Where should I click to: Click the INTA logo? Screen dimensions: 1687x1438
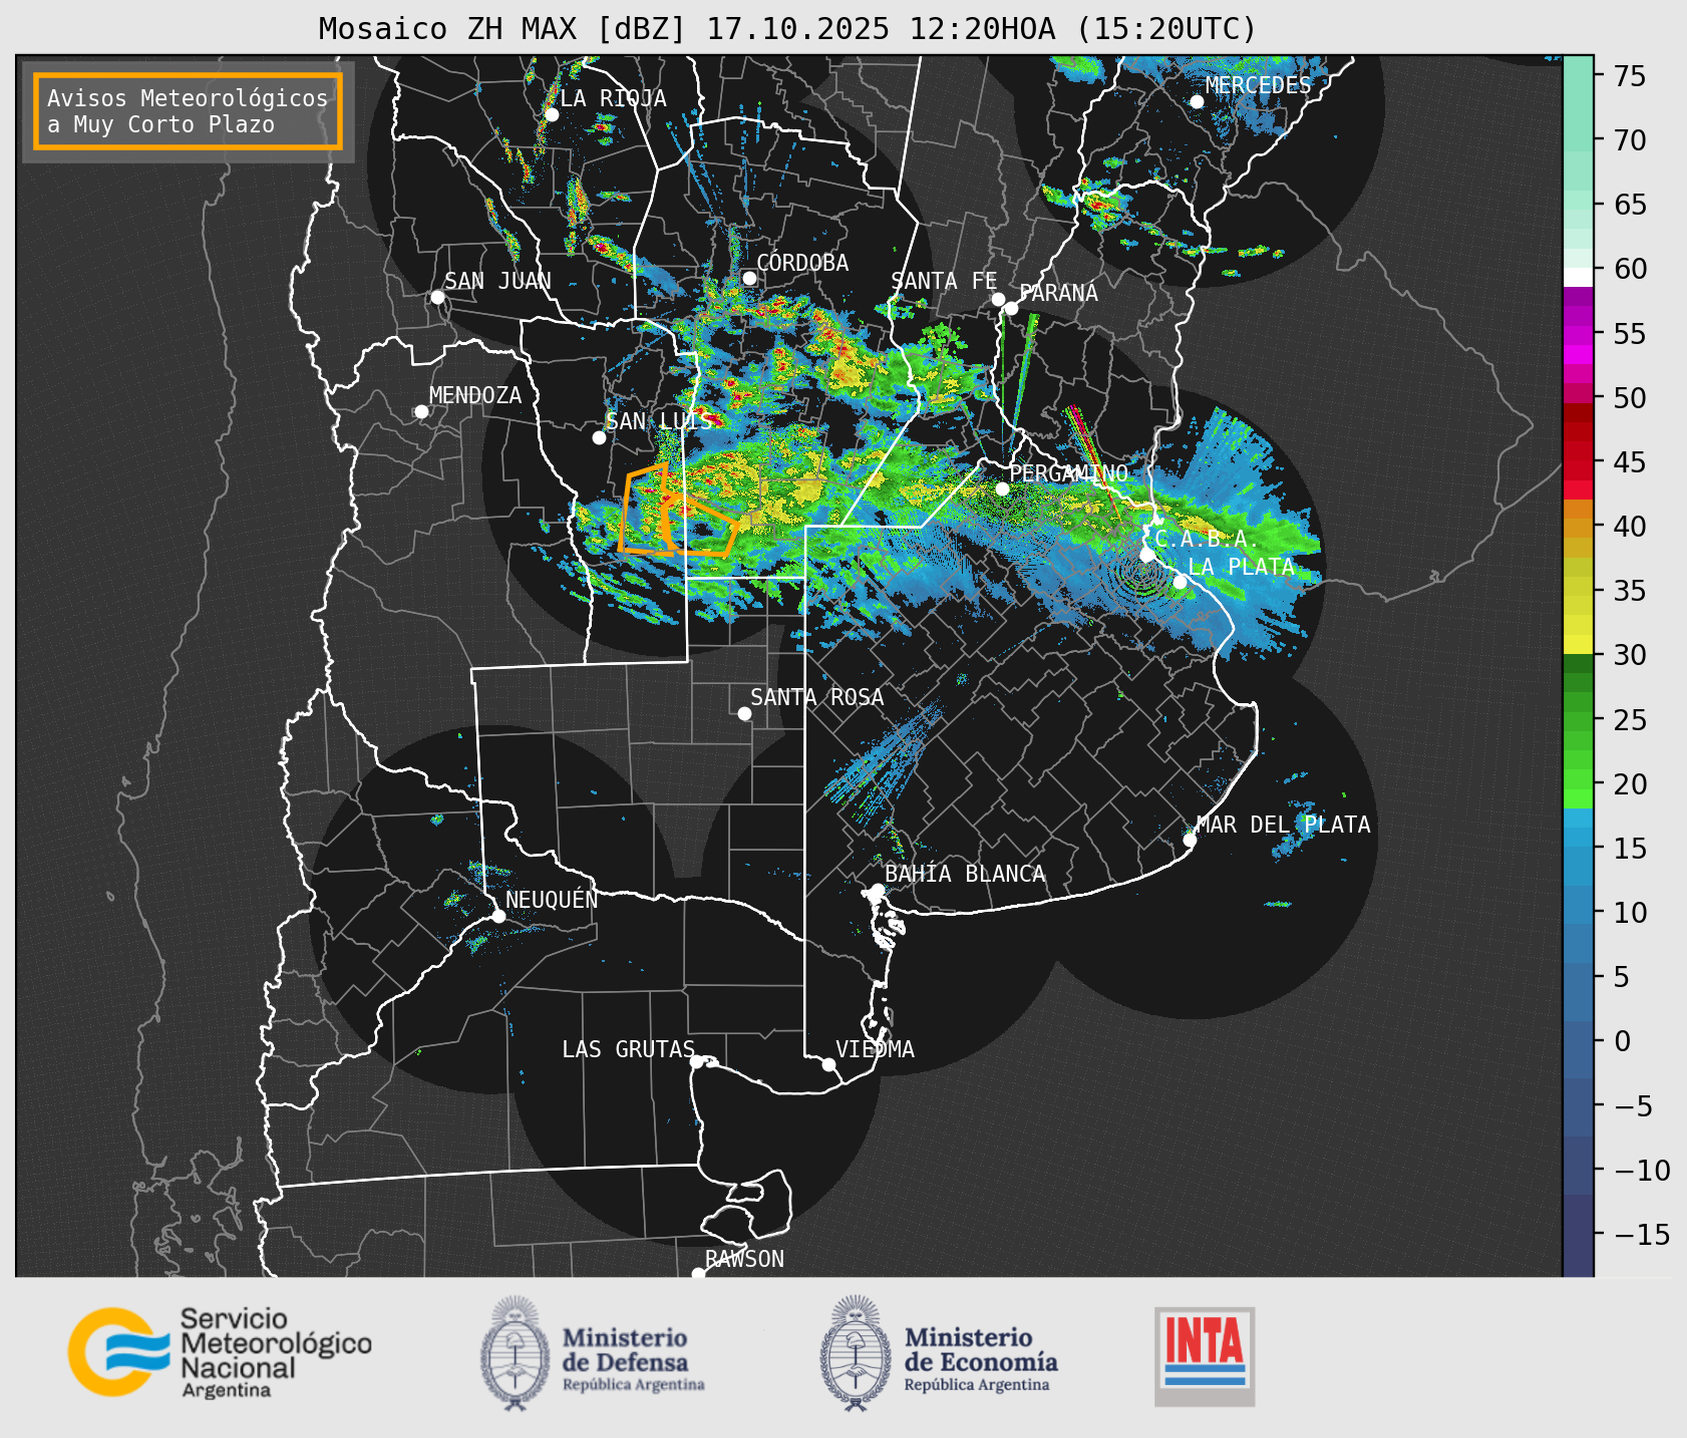(1204, 1356)
